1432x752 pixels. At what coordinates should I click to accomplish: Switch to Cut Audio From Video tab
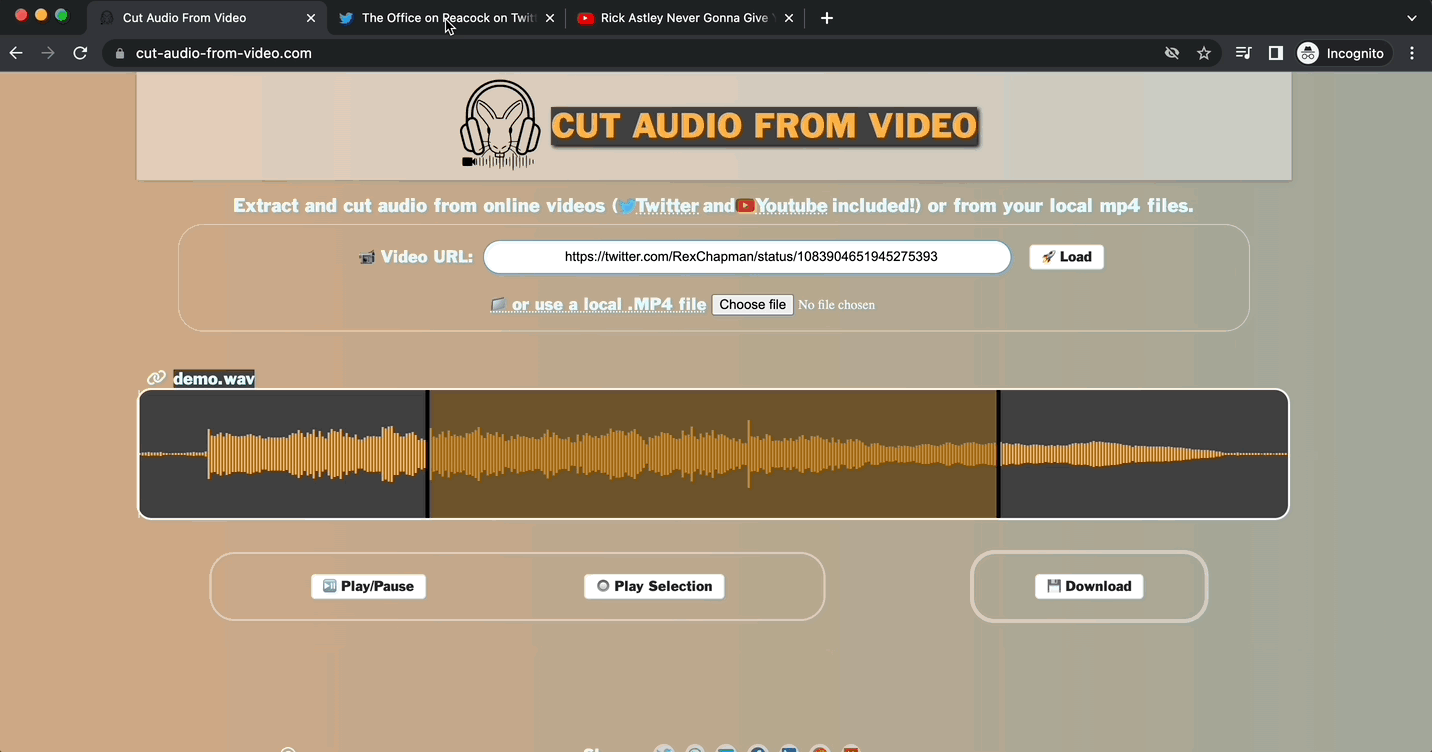207,18
